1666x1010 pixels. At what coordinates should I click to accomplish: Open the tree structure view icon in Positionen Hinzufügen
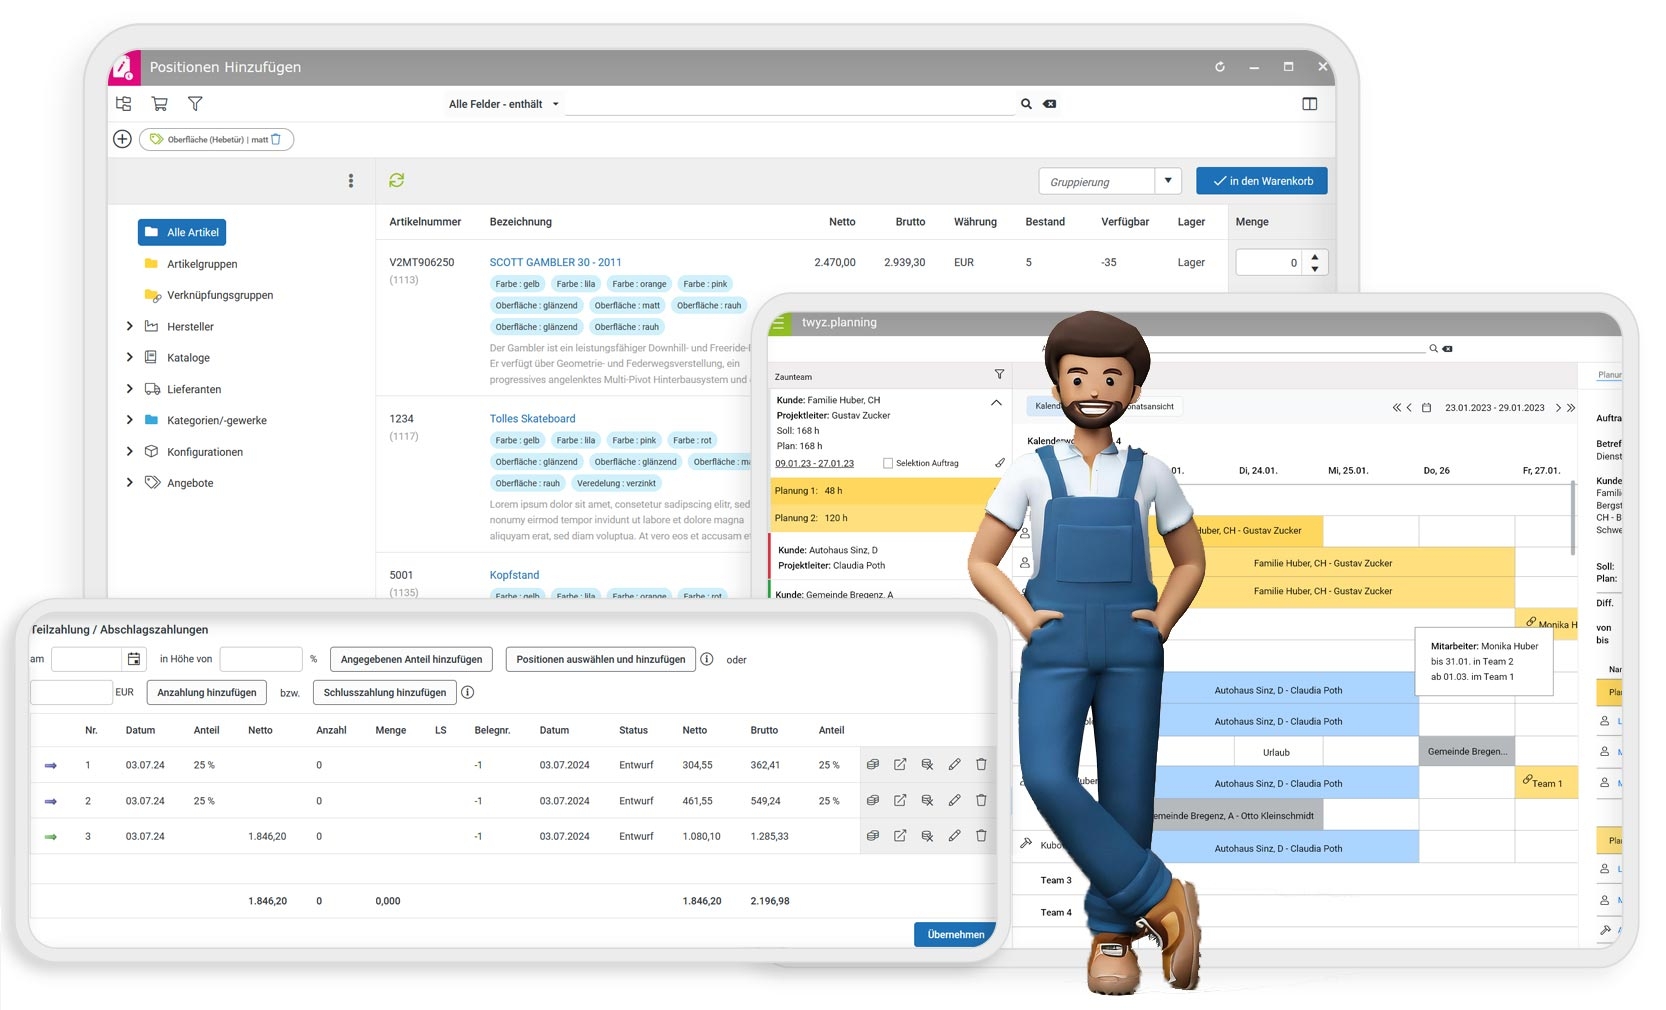tap(124, 104)
